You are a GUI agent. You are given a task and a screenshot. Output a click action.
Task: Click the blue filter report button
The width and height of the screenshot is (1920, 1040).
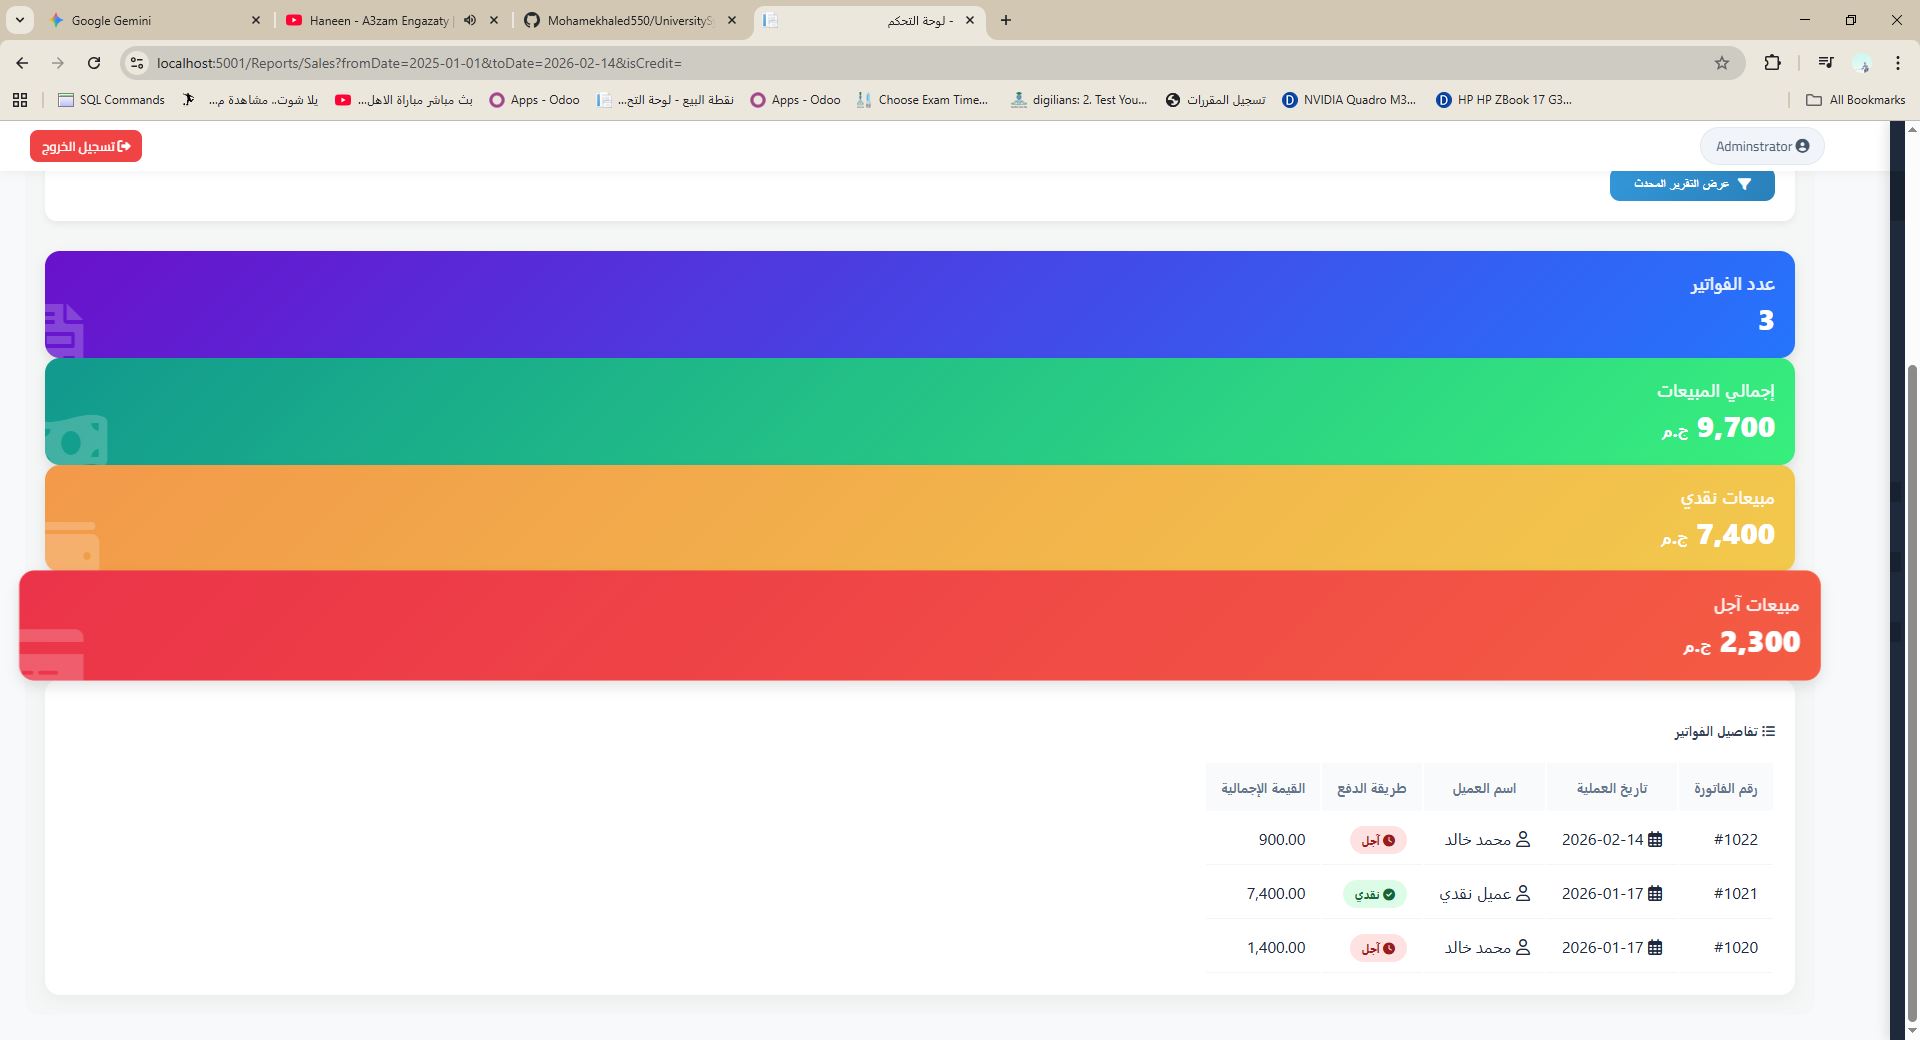[1691, 184]
